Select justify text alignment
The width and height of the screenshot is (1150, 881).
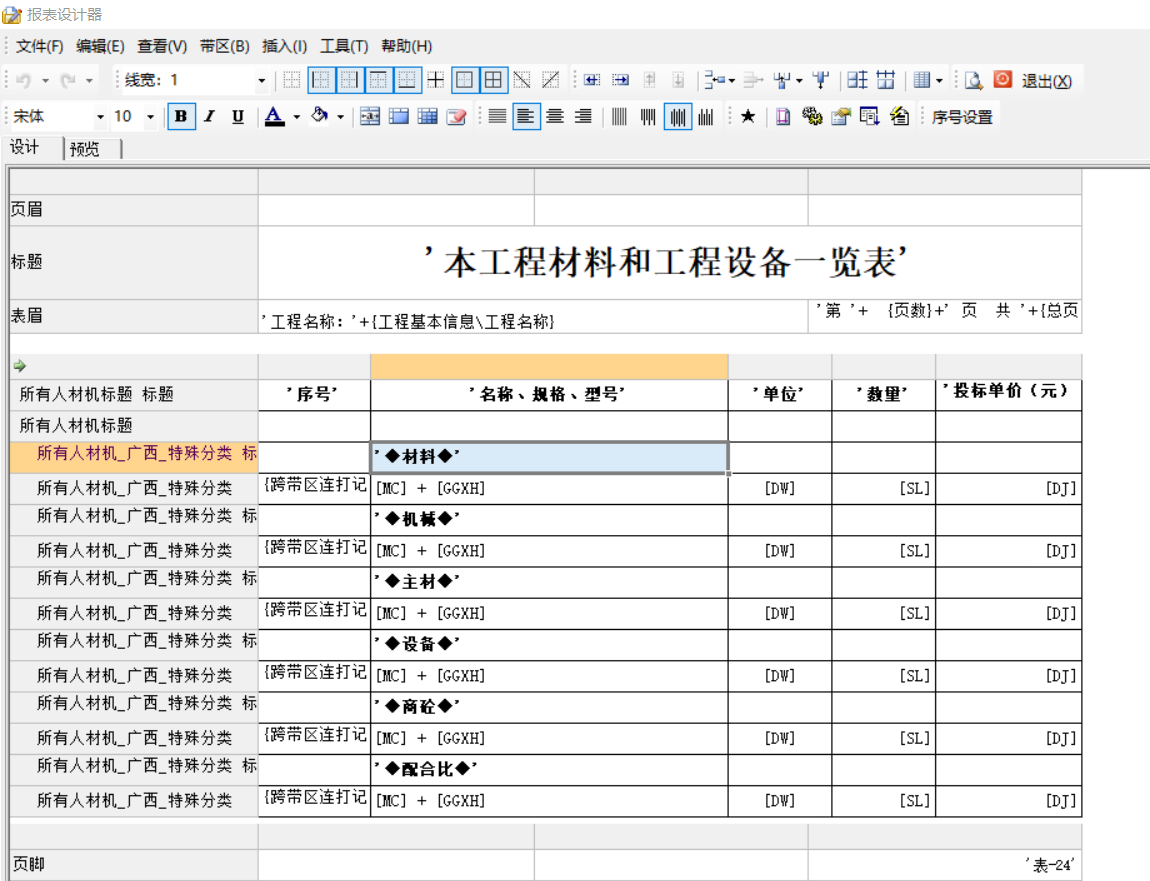tap(497, 117)
